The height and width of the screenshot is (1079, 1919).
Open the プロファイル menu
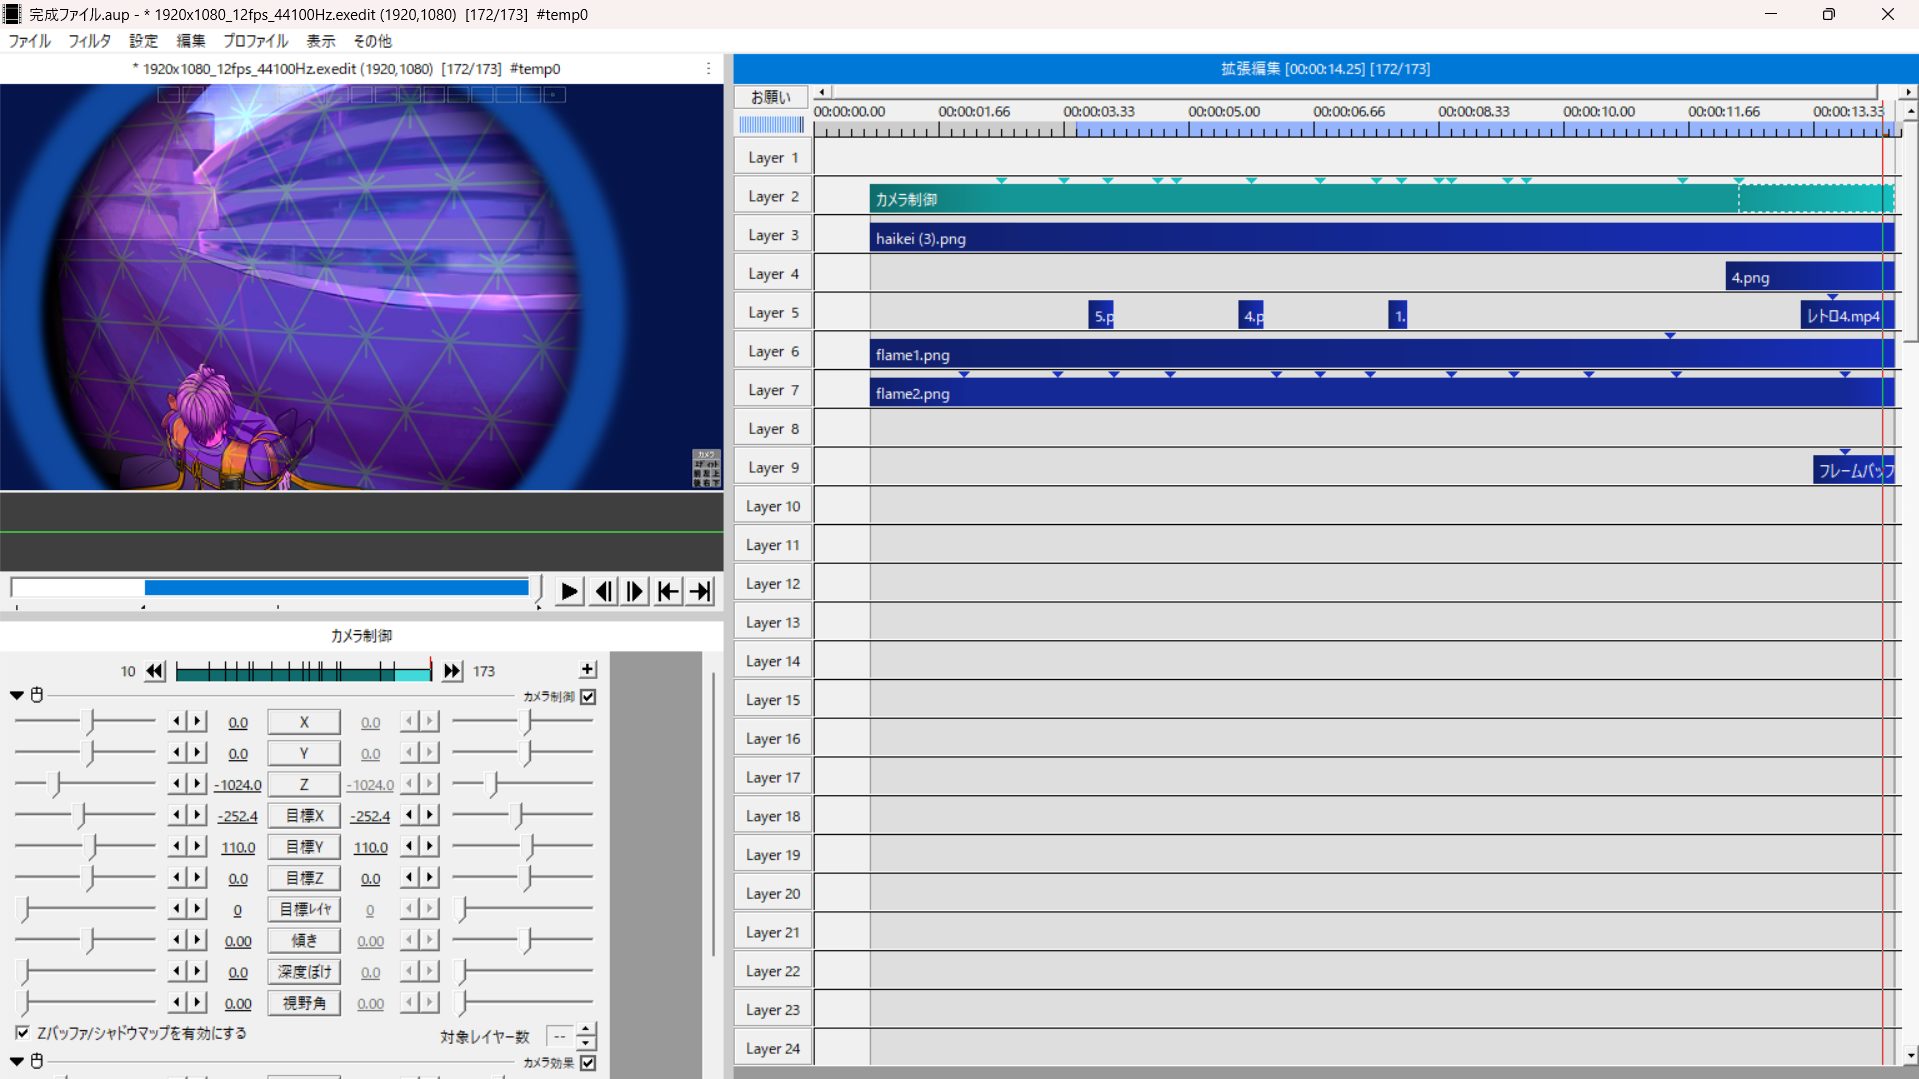click(255, 41)
